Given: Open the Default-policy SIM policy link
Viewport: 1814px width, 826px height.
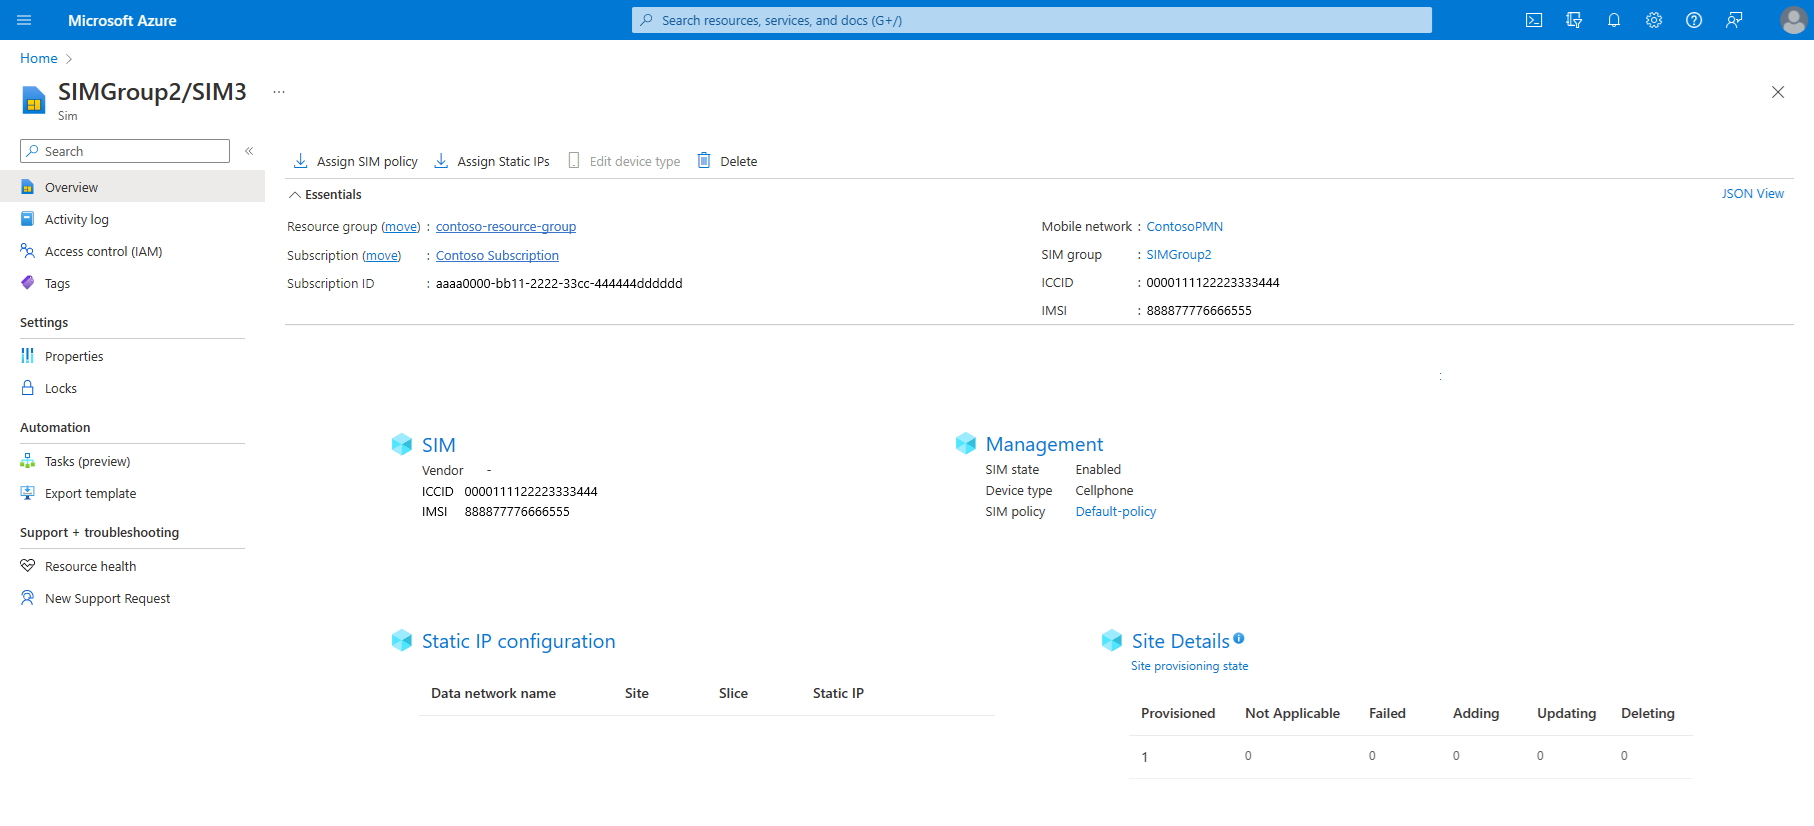Looking at the screenshot, I should [x=1115, y=512].
